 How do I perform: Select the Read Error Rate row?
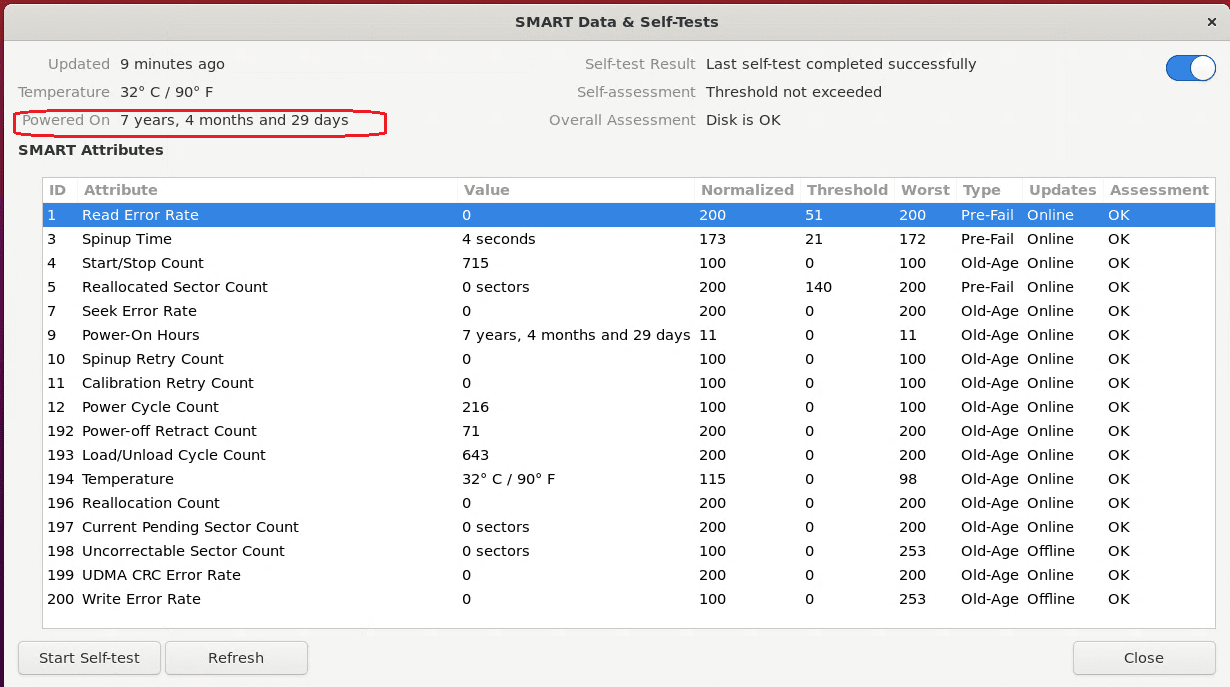tap(140, 215)
